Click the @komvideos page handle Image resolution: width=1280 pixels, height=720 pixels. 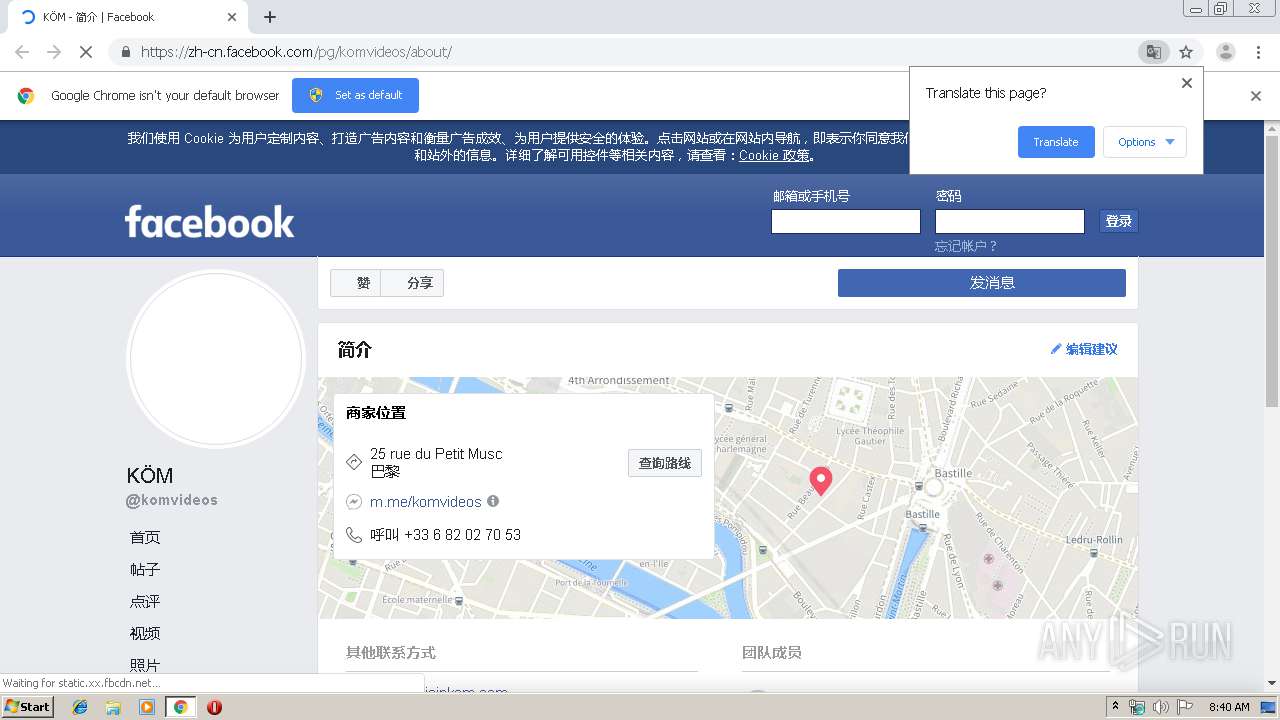(172, 500)
